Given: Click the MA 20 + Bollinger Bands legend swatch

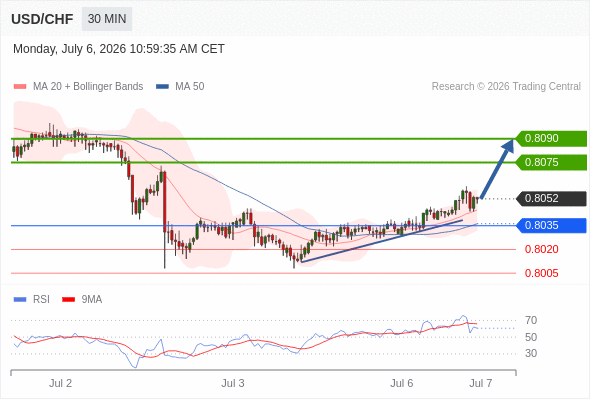Looking at the screenshot, I should point(20,87).
